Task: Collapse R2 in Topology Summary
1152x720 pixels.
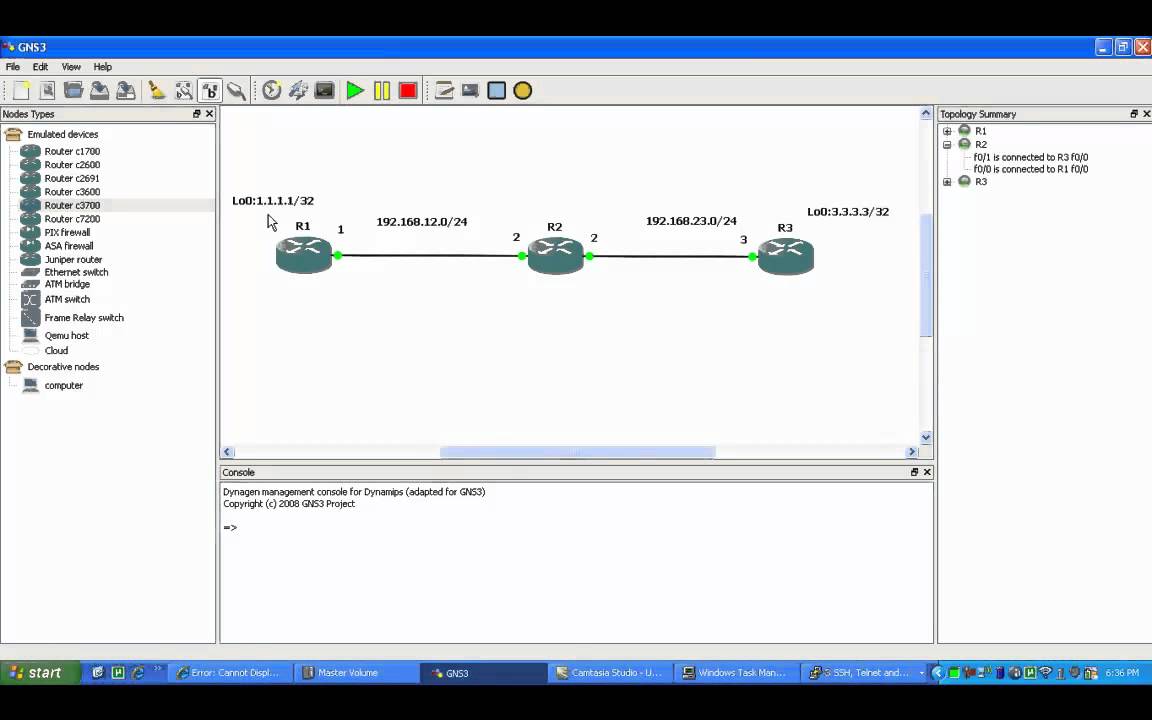Action: (x=947, y=145)
